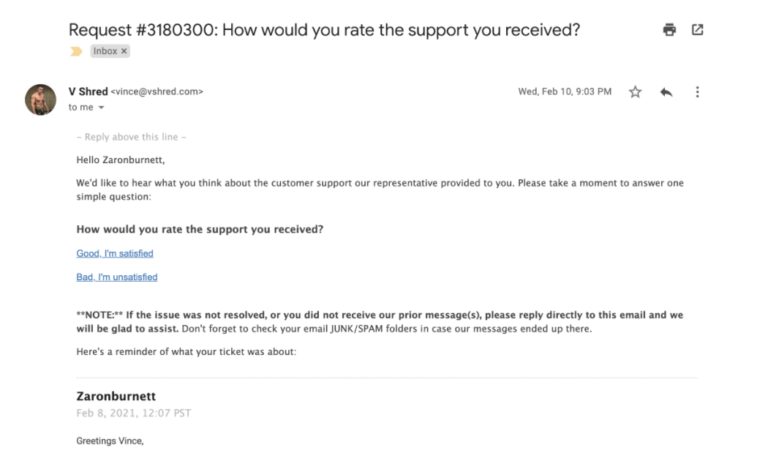Viewport: 768px width, 464px height.
Task: Print this email using the printer icon
Action: pos(669,30)
